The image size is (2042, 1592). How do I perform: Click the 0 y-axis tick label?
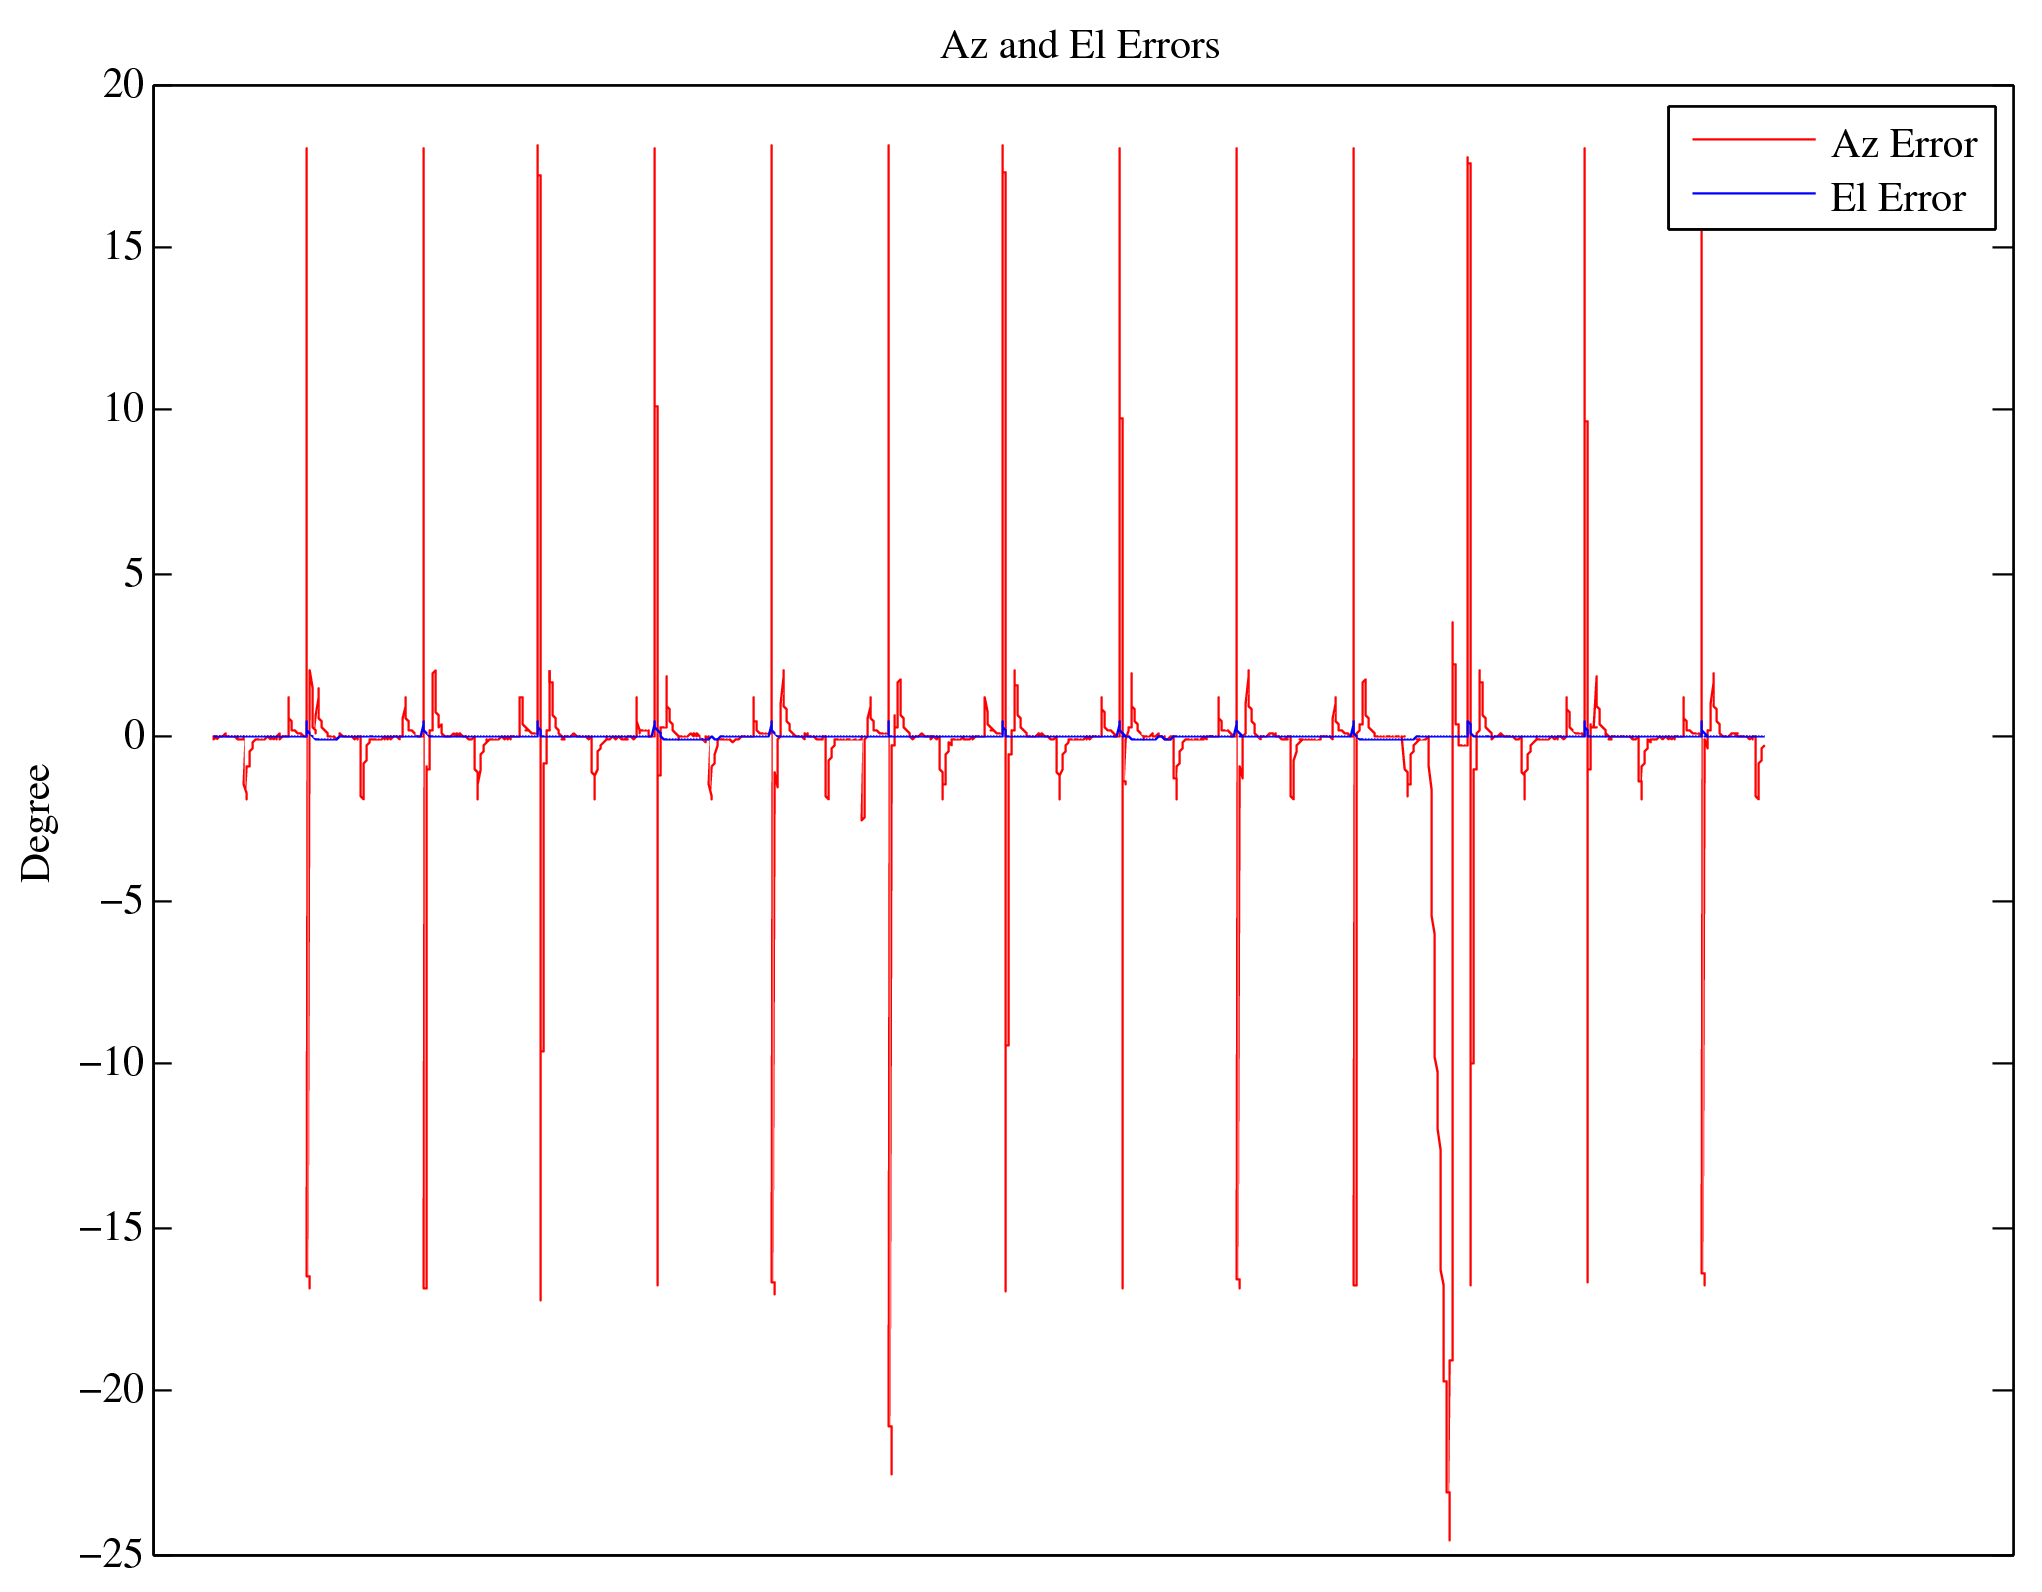(x=134, y=737)
